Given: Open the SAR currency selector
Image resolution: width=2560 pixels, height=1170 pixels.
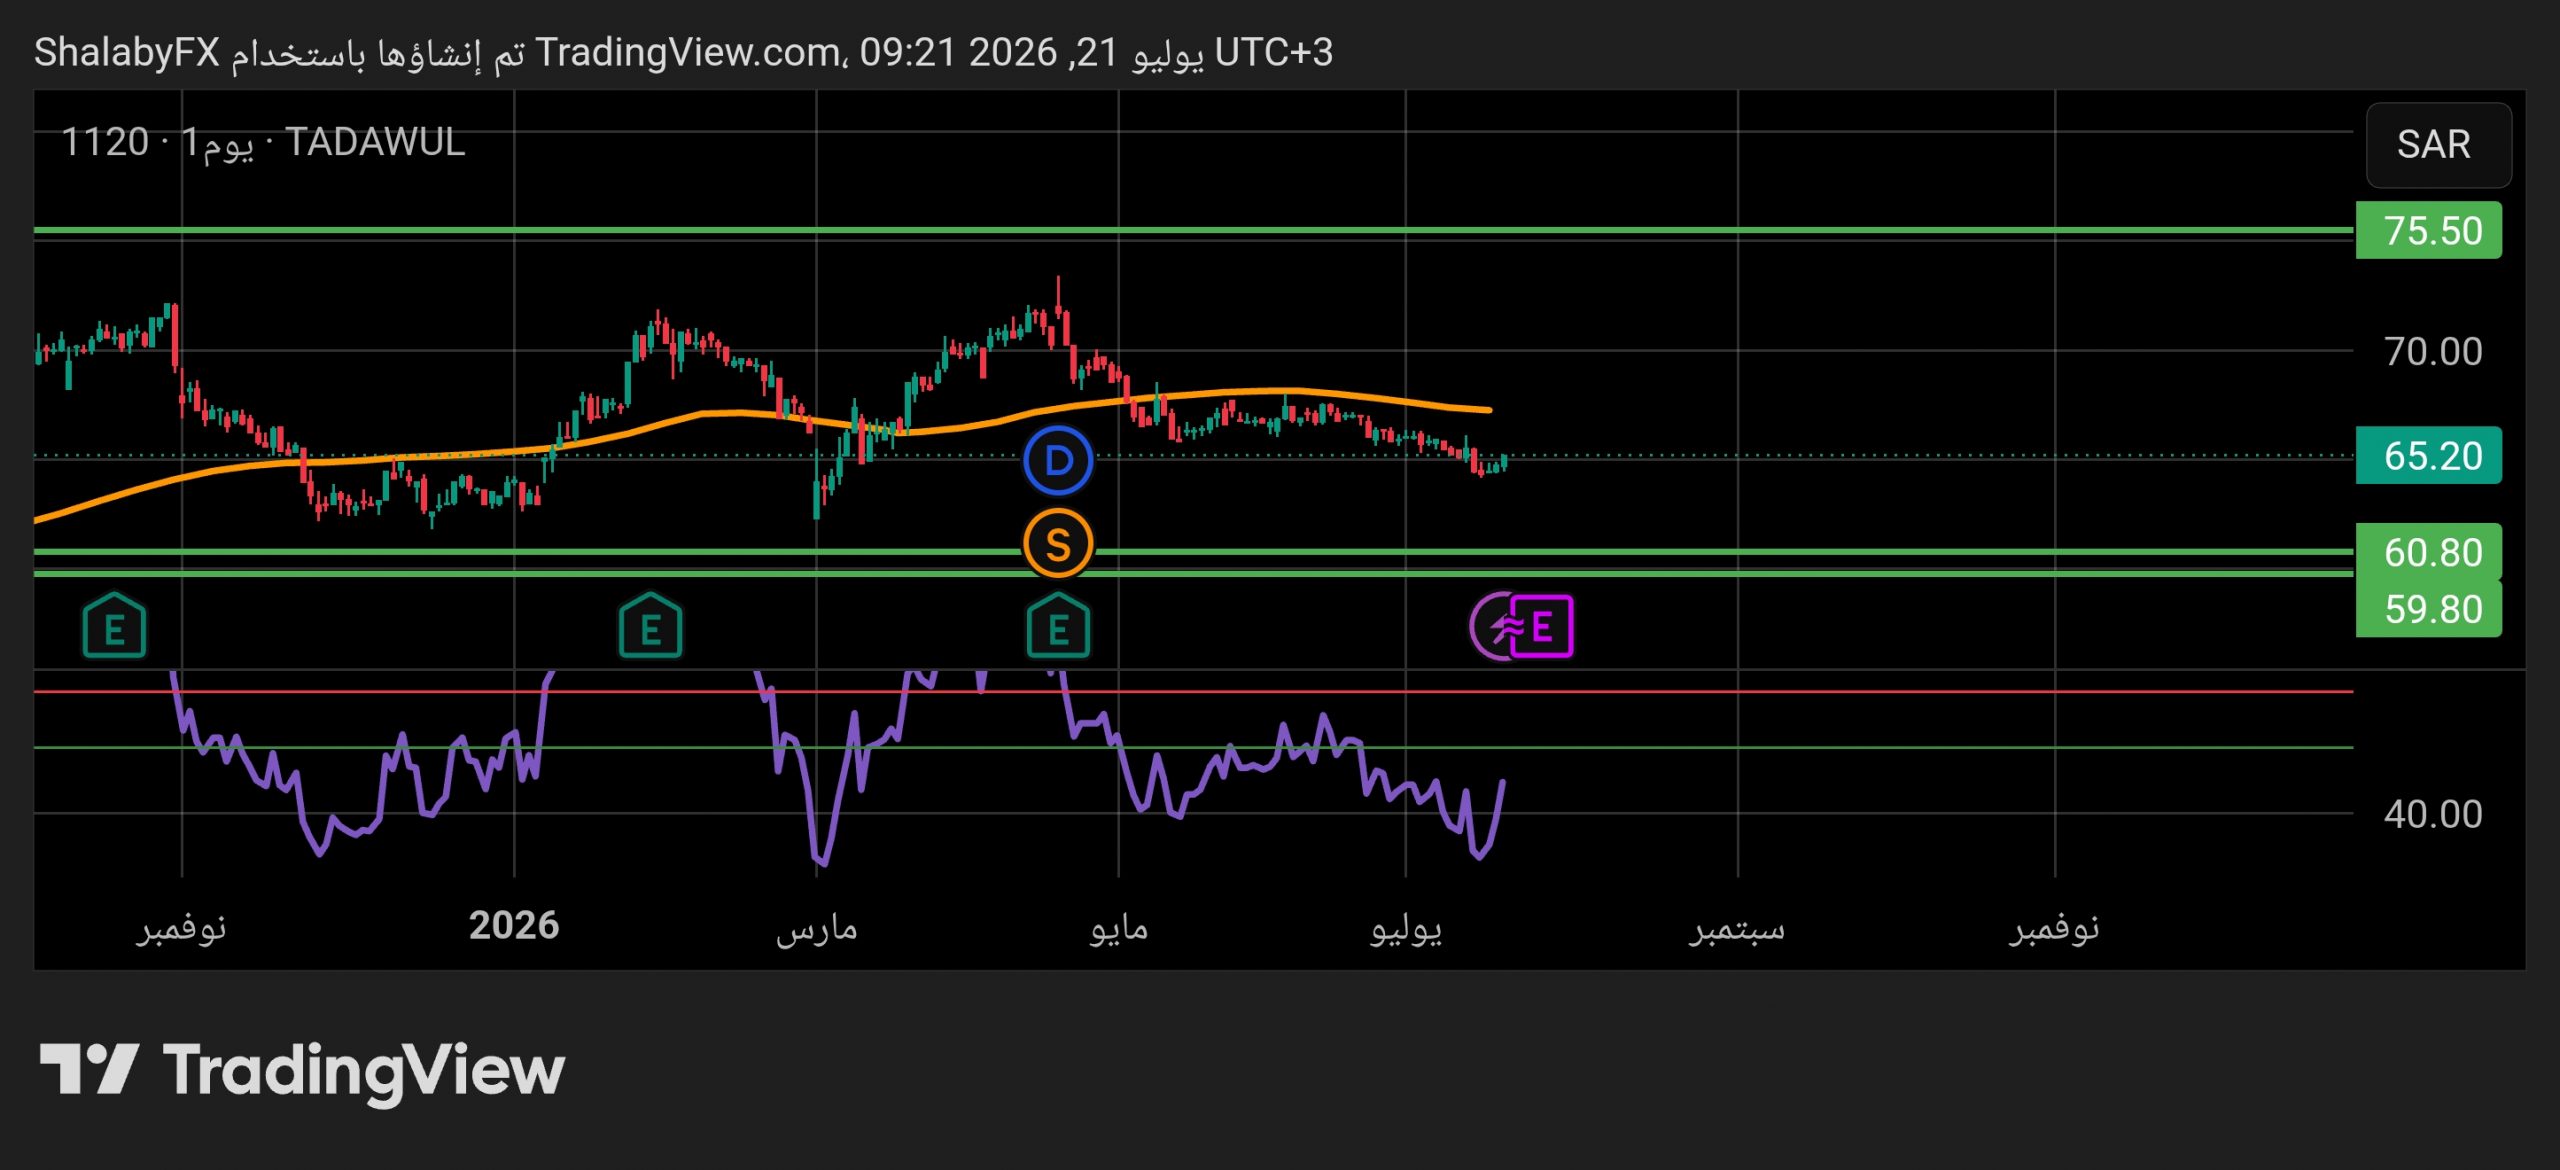Looking at the screenshot, I should click(x=2438, y=145).
